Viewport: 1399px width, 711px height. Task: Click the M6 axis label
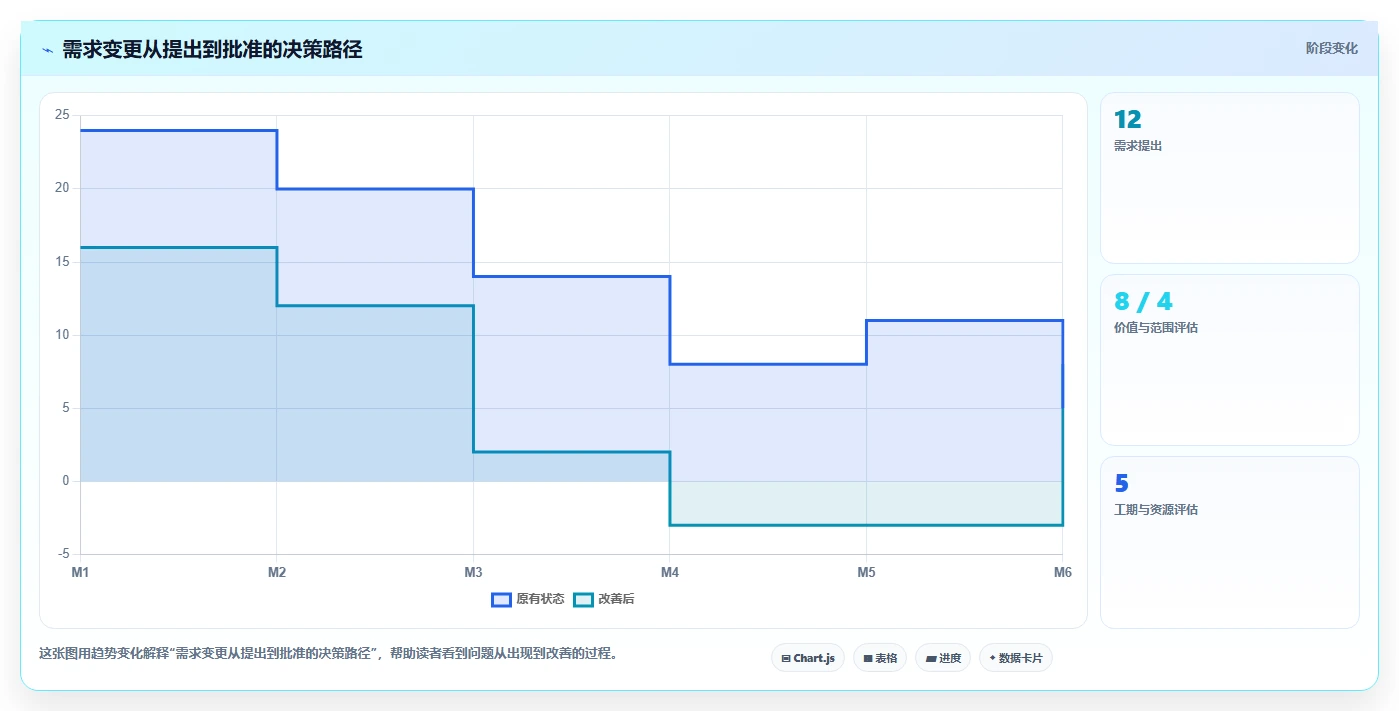tap(1062, 572)
